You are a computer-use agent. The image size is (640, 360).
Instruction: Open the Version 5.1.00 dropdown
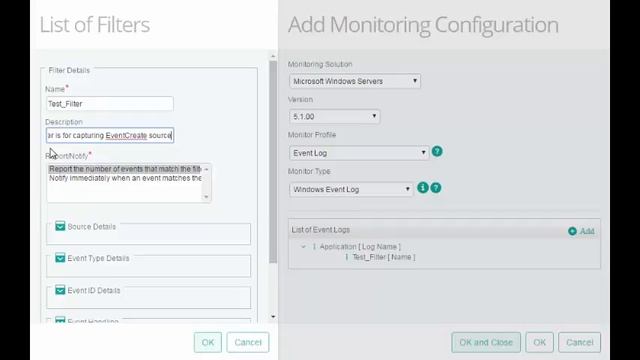334,117
